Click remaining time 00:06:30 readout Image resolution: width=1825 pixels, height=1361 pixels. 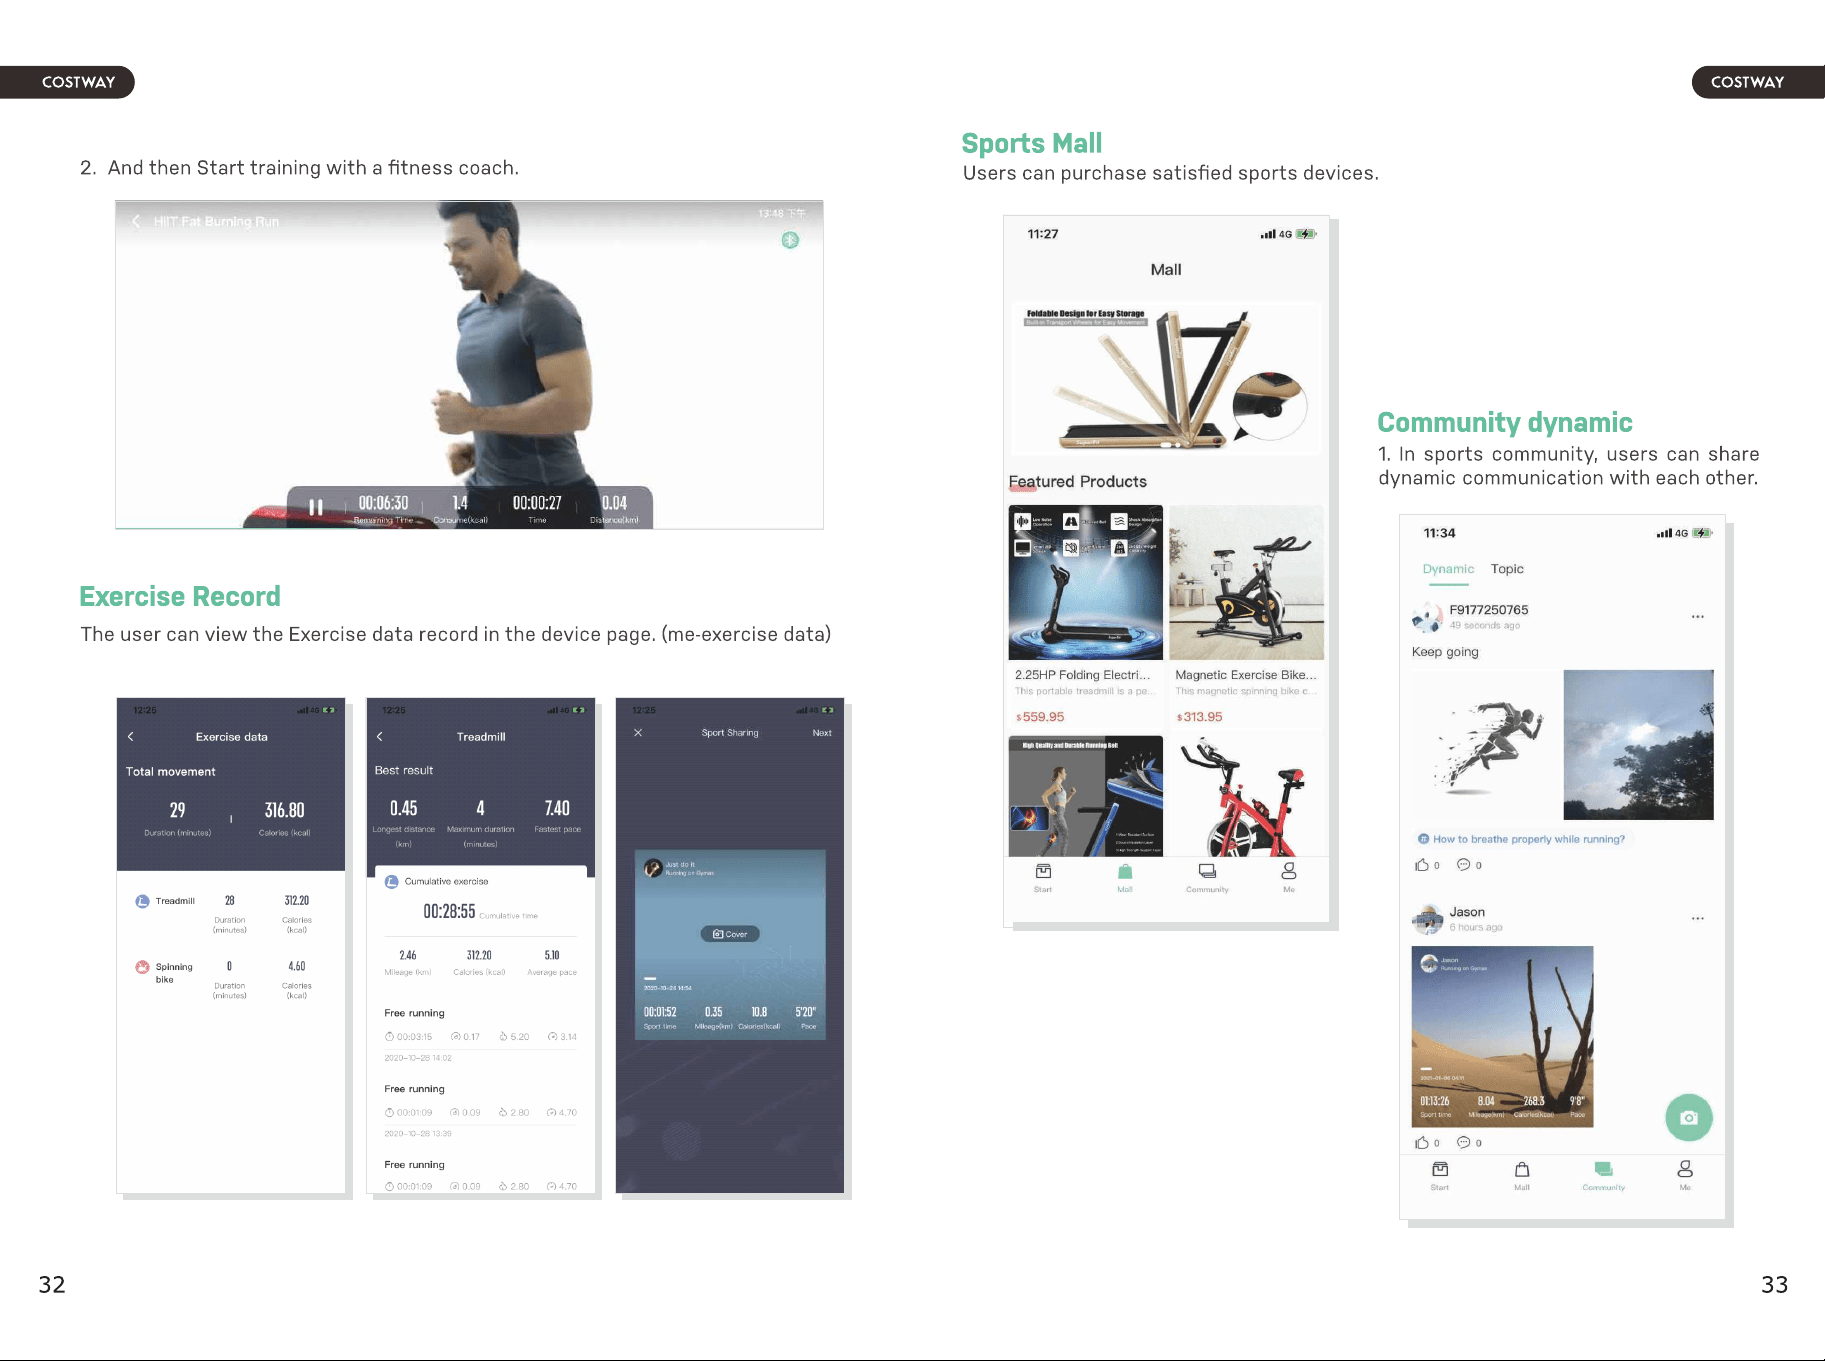coord(384,503)
